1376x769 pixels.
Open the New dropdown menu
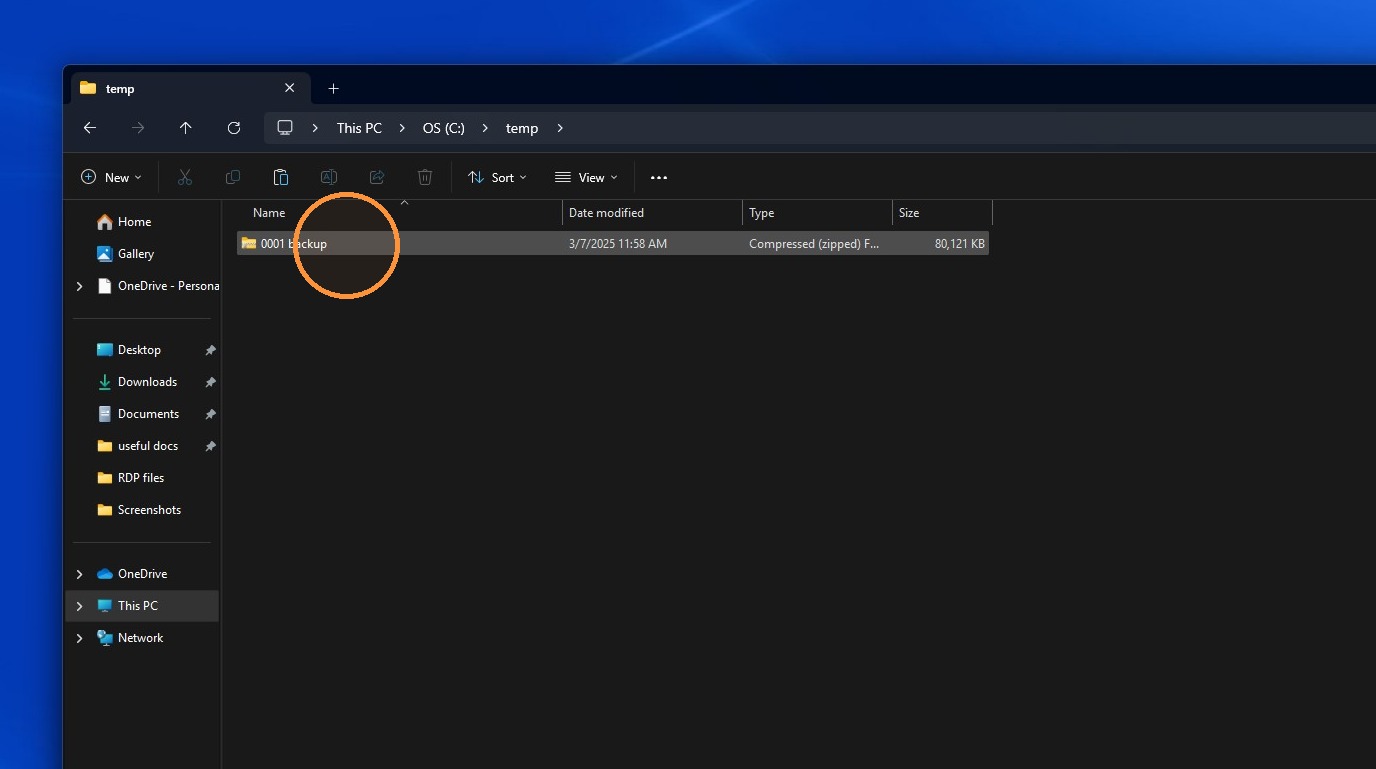point(111,177)
